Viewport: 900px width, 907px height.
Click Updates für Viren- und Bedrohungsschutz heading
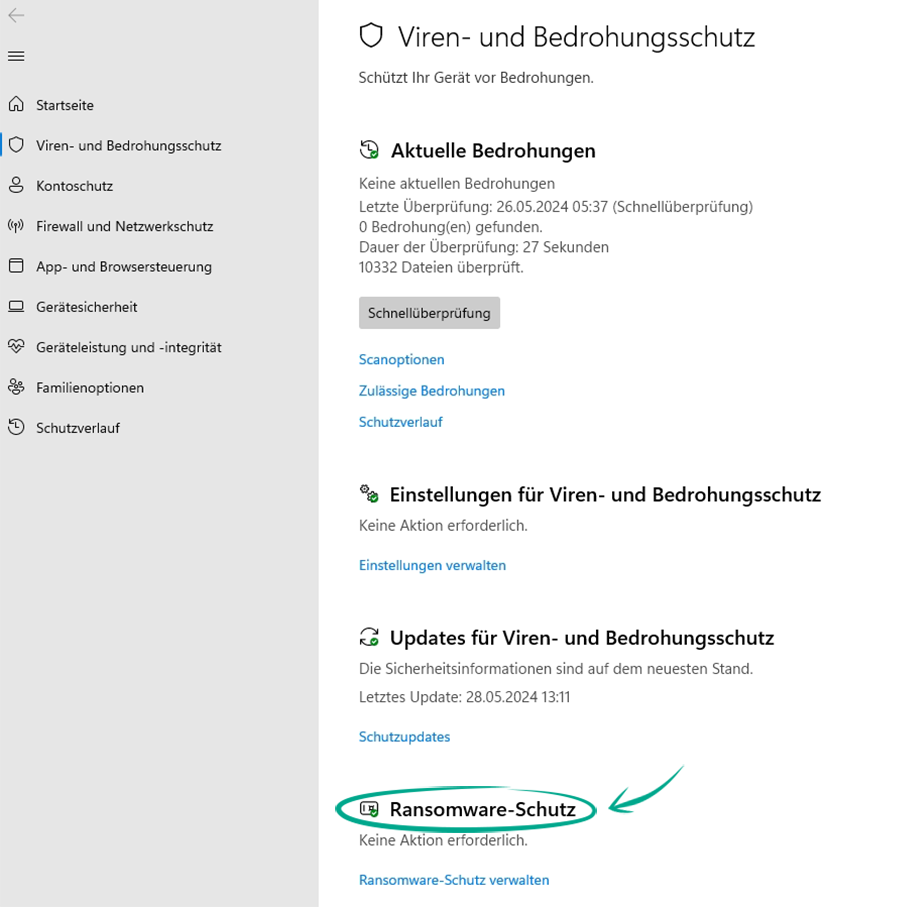[x=582, y=638]
